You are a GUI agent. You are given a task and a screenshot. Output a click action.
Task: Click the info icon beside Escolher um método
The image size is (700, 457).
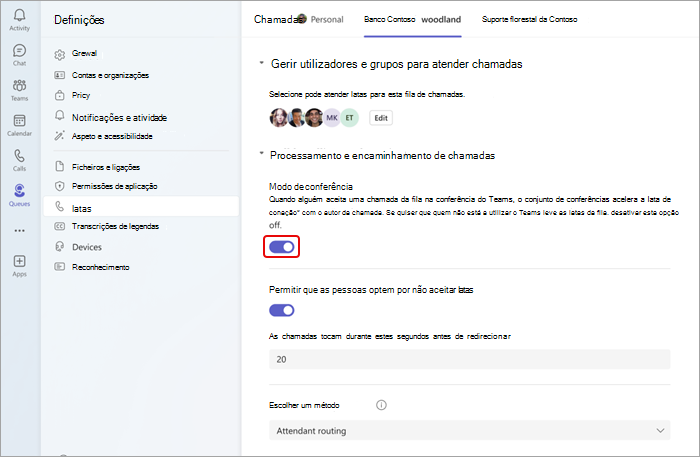pos(381,405)
